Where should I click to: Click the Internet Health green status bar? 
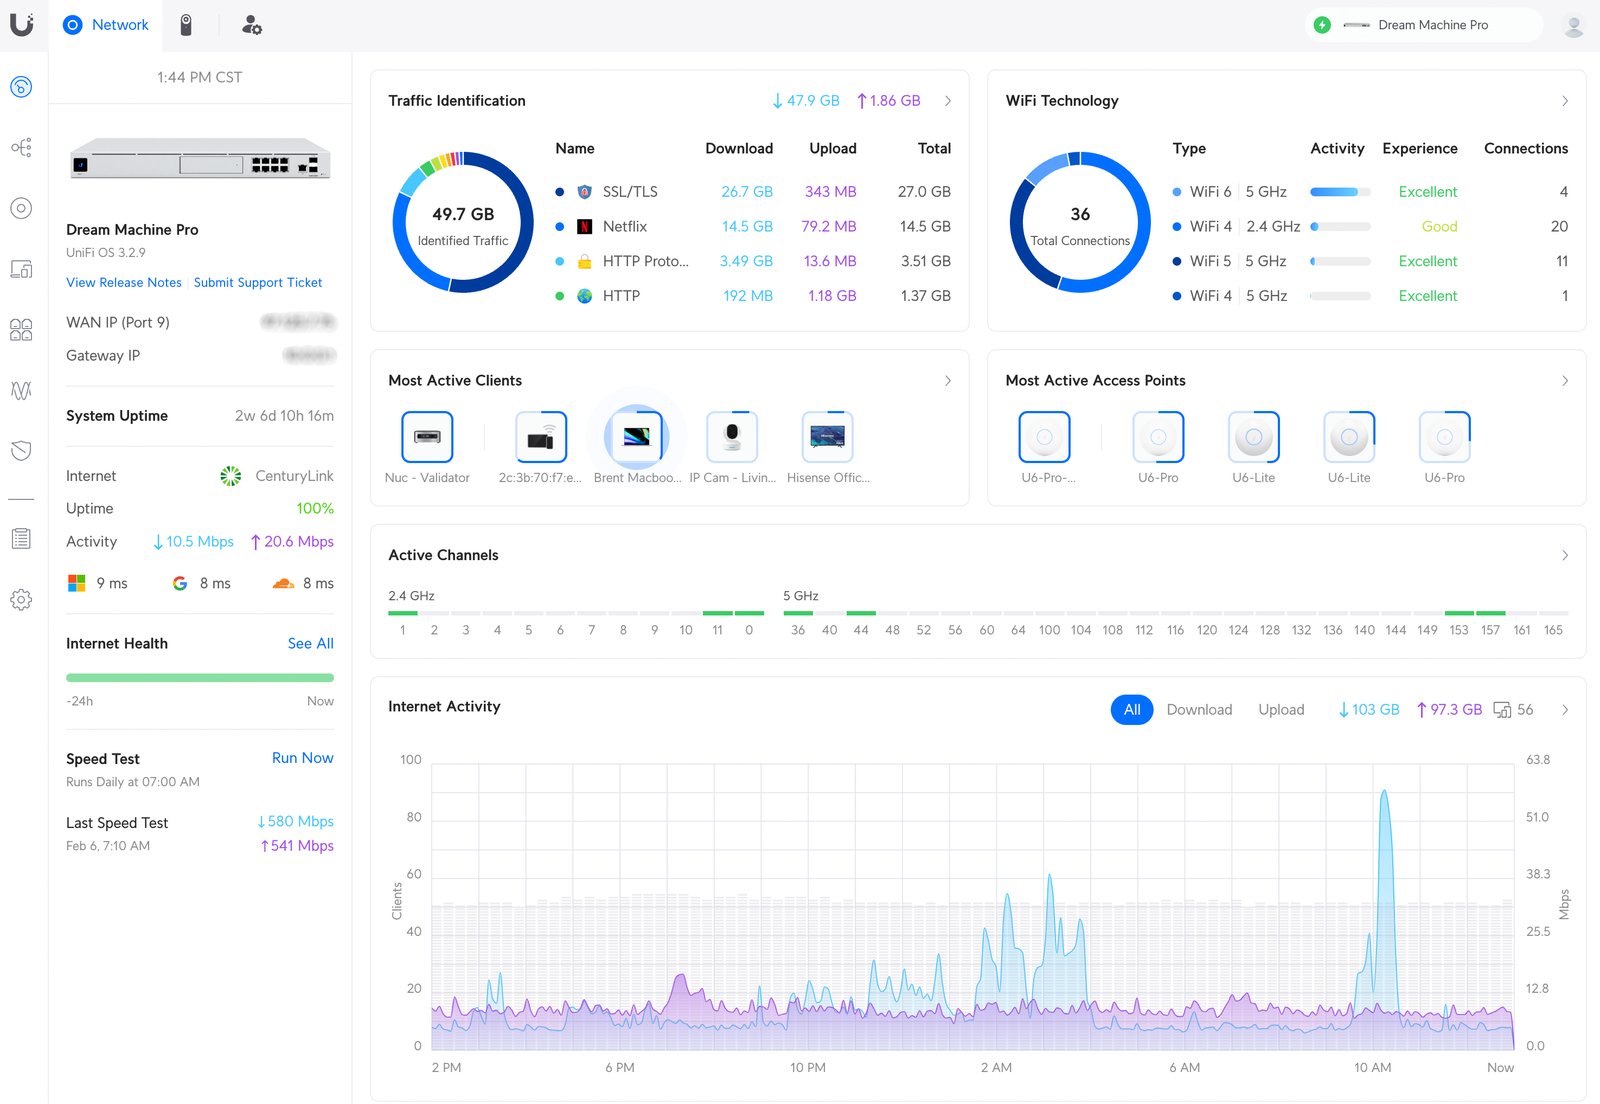[x=200, y=678]
